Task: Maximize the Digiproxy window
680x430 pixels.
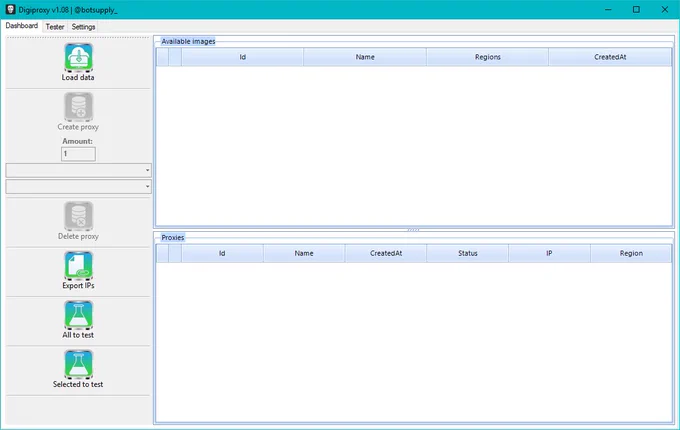Action: click(x=636, y=9)
